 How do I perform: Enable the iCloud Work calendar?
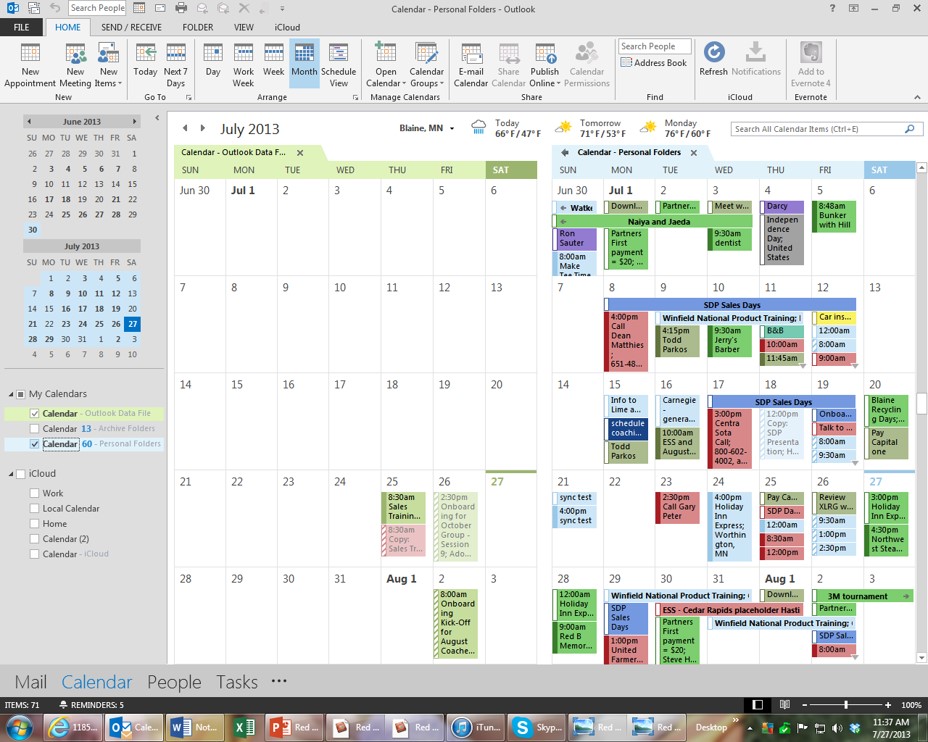click(x=34, y=493)
